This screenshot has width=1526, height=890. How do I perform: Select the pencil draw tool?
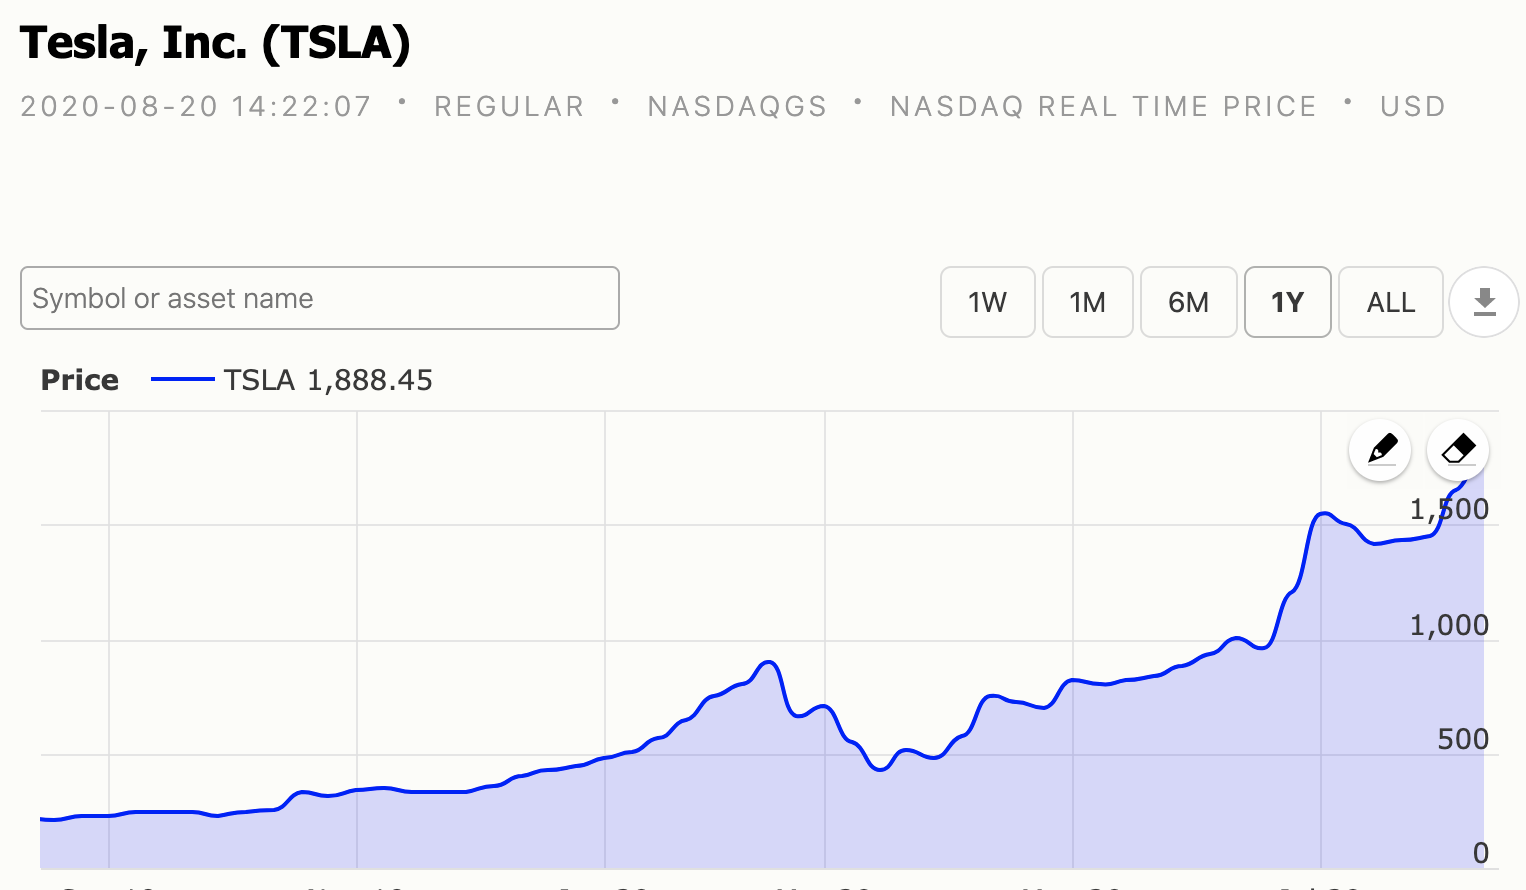[x=1380, y=450]
